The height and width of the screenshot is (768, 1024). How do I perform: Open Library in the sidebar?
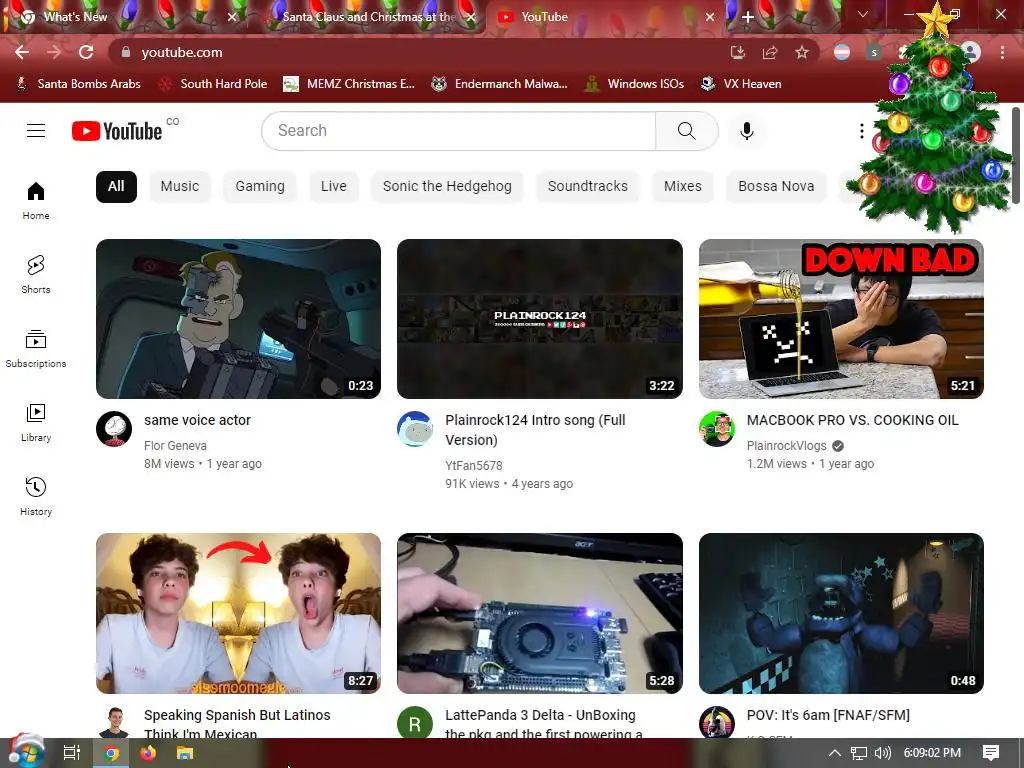pyautogui.click(x=36, y=423)
